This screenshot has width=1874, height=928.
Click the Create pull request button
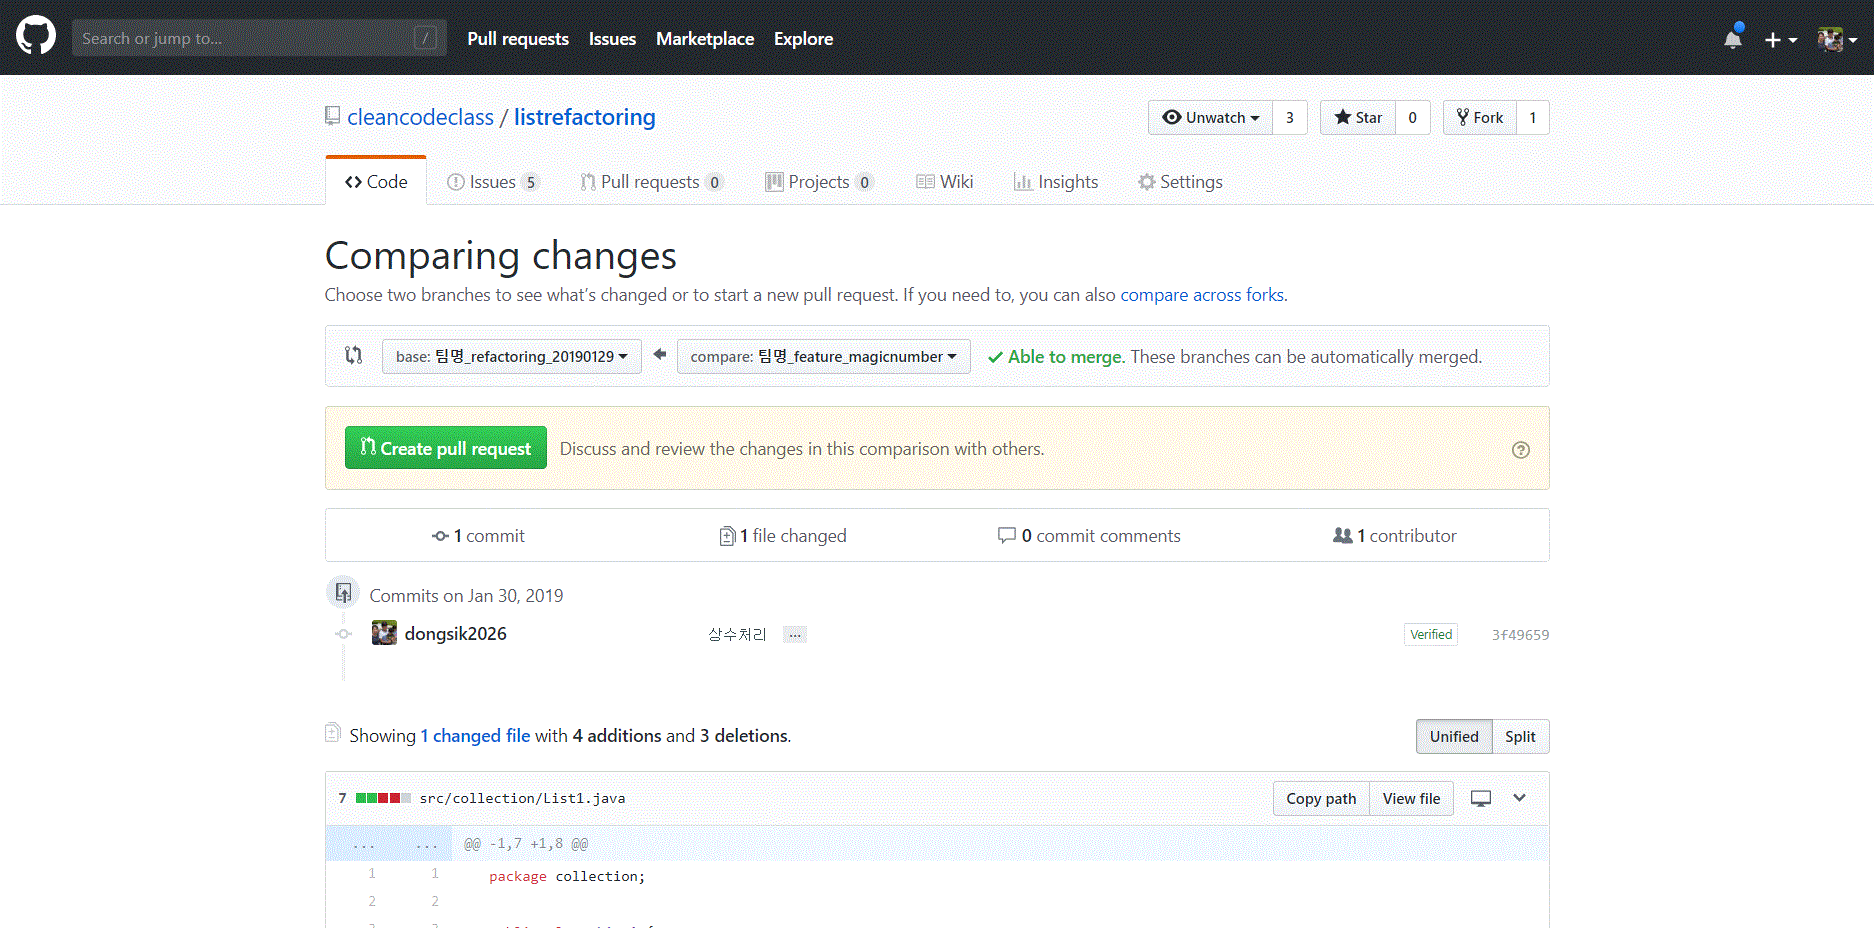tap(445, 447)
